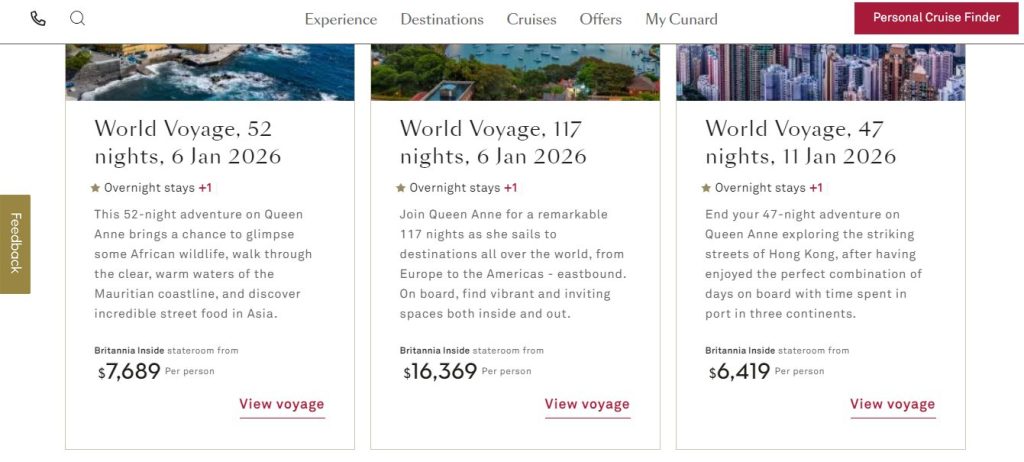Click the star icon on 52-night voyage
The image size is (1024, 462).
click(x=96, y=188)
